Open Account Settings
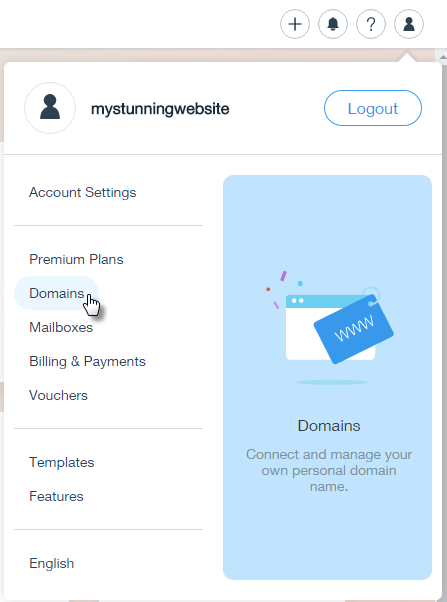Viewport: 447px width, 602px height. click(83, 192)
